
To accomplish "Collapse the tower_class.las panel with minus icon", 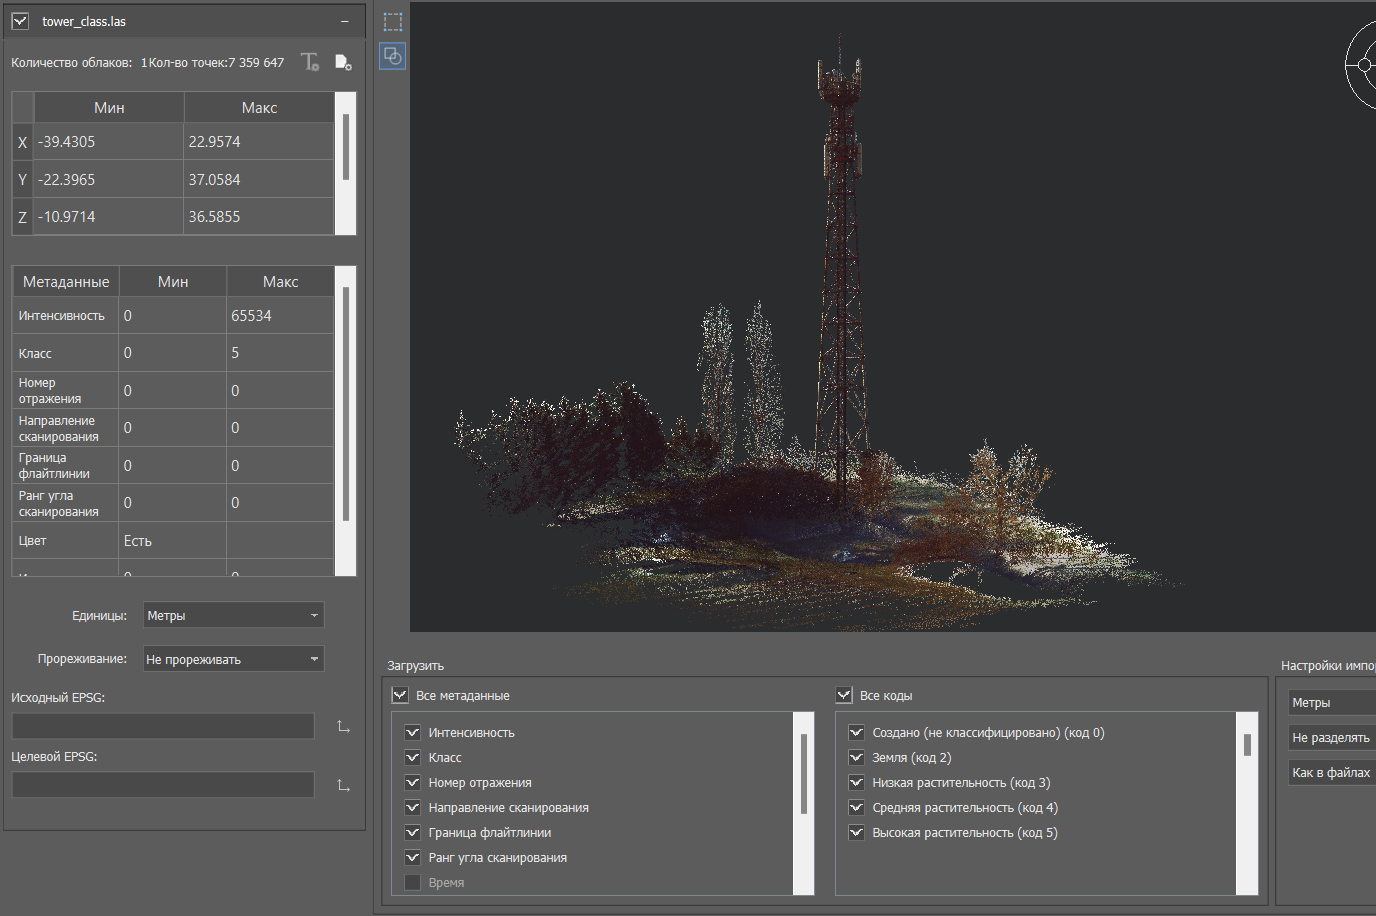I will point(345,21).
